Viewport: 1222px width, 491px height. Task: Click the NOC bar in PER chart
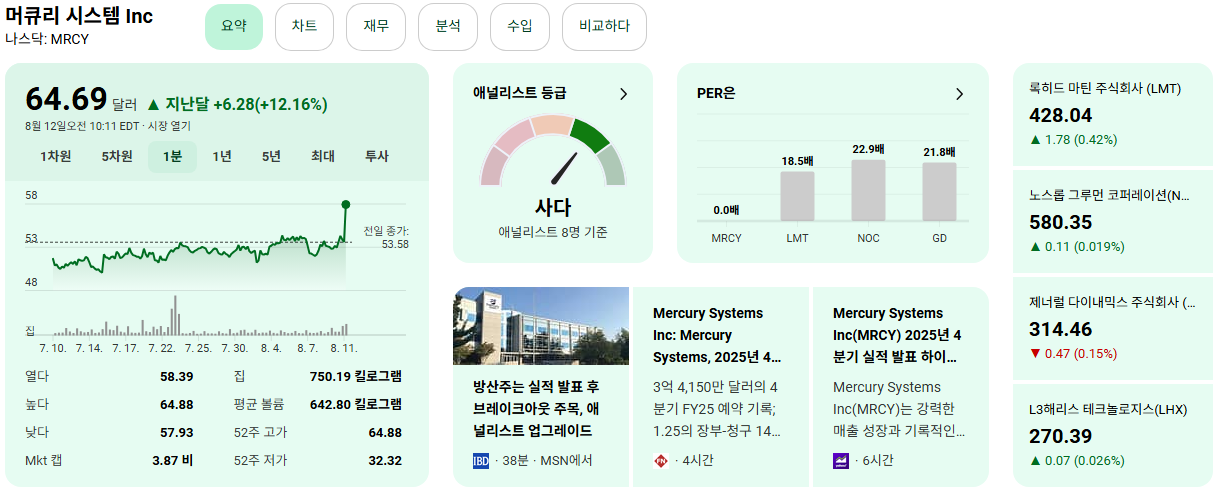pyautogui.click(x=868, y=189)
